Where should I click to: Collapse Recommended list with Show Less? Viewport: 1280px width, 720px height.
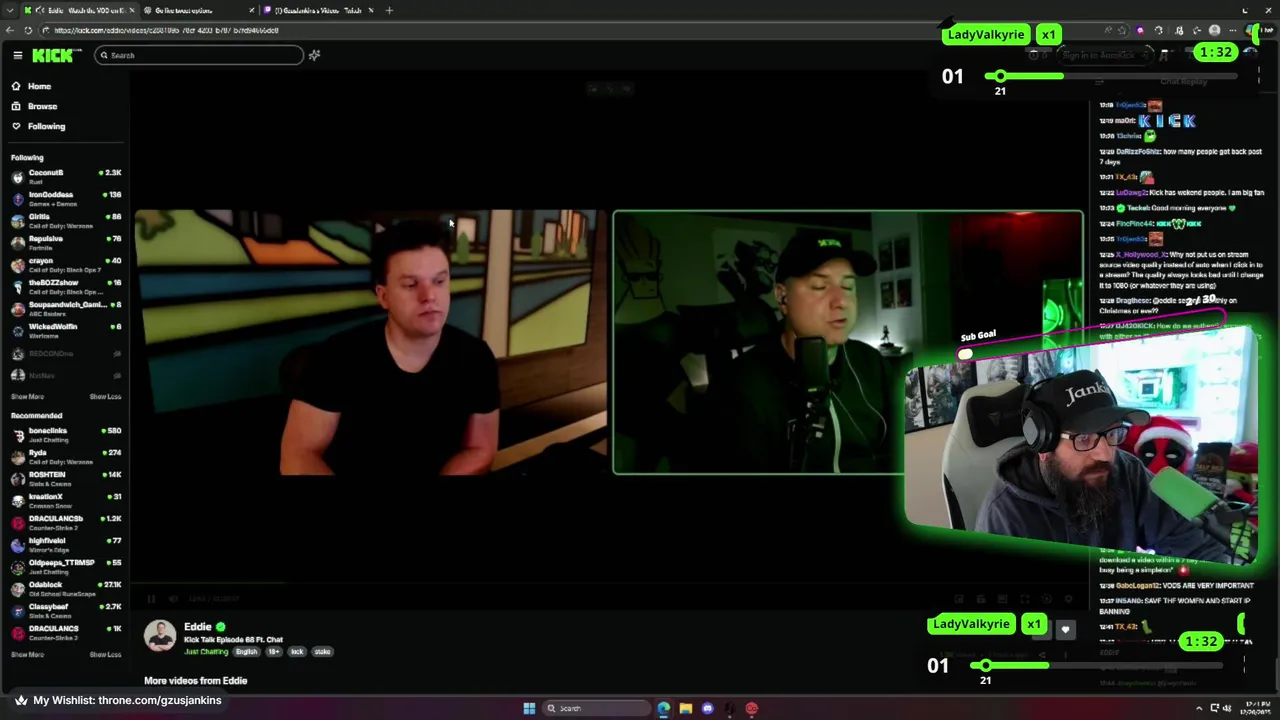click(105, 654)
